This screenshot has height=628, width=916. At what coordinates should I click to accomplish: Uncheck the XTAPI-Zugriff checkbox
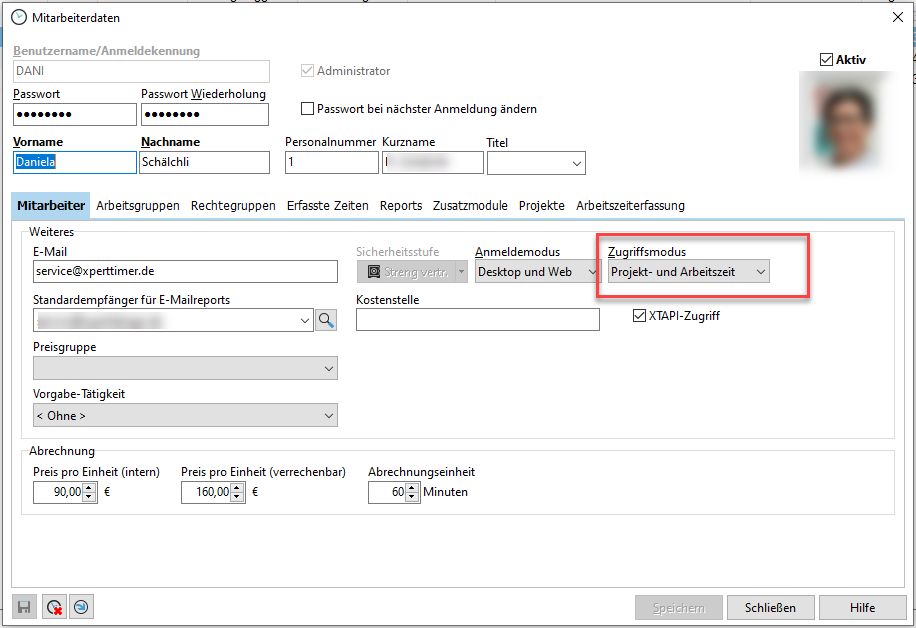[x=640, y=316]
